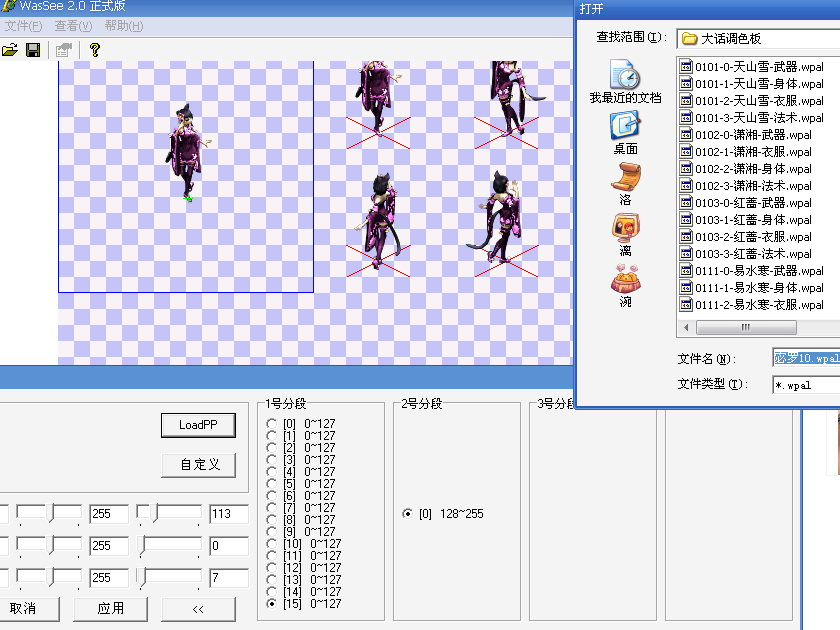Click the file list horizontal scrollbar thumb

click(746, 327)
